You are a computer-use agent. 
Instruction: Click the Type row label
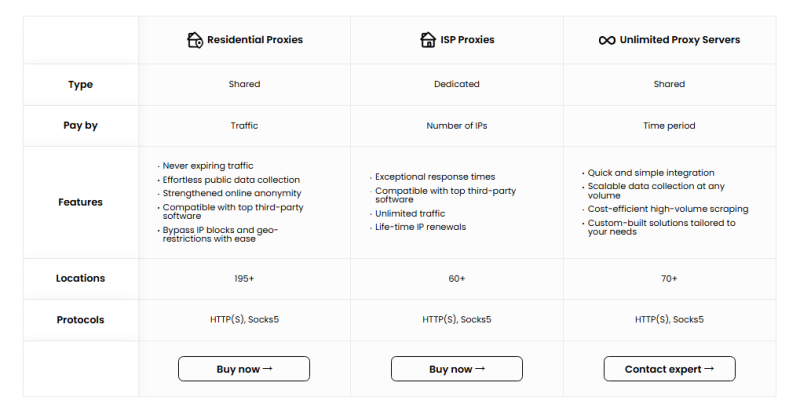[x=80, y=85]
